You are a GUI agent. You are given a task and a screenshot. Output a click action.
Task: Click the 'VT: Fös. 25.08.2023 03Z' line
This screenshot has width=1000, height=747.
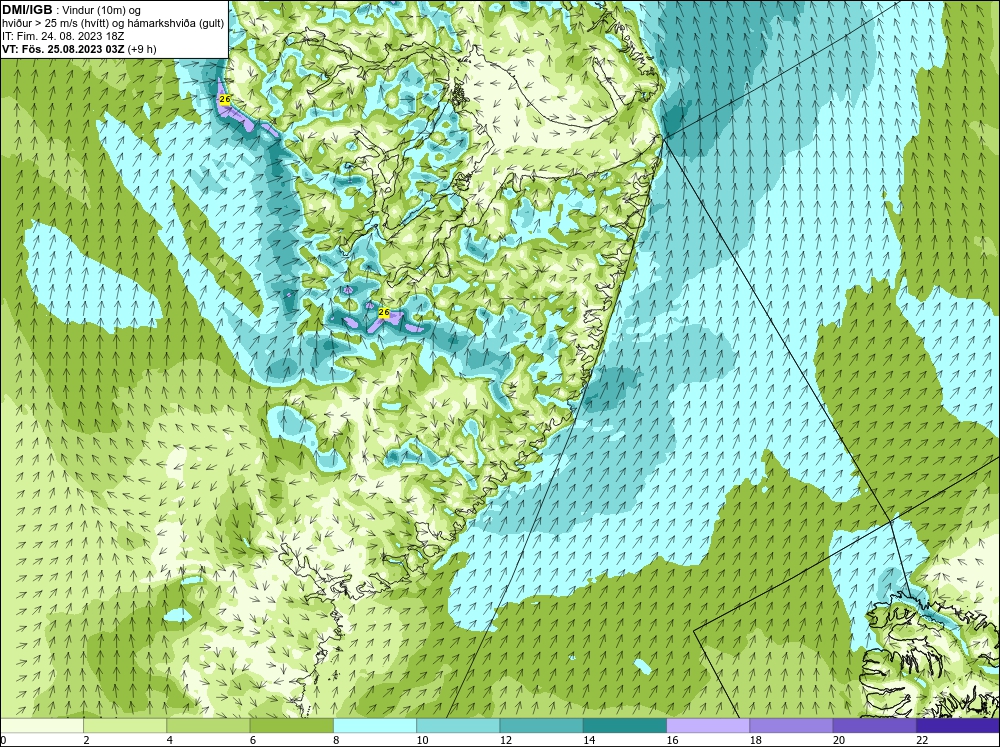(64, 49)
